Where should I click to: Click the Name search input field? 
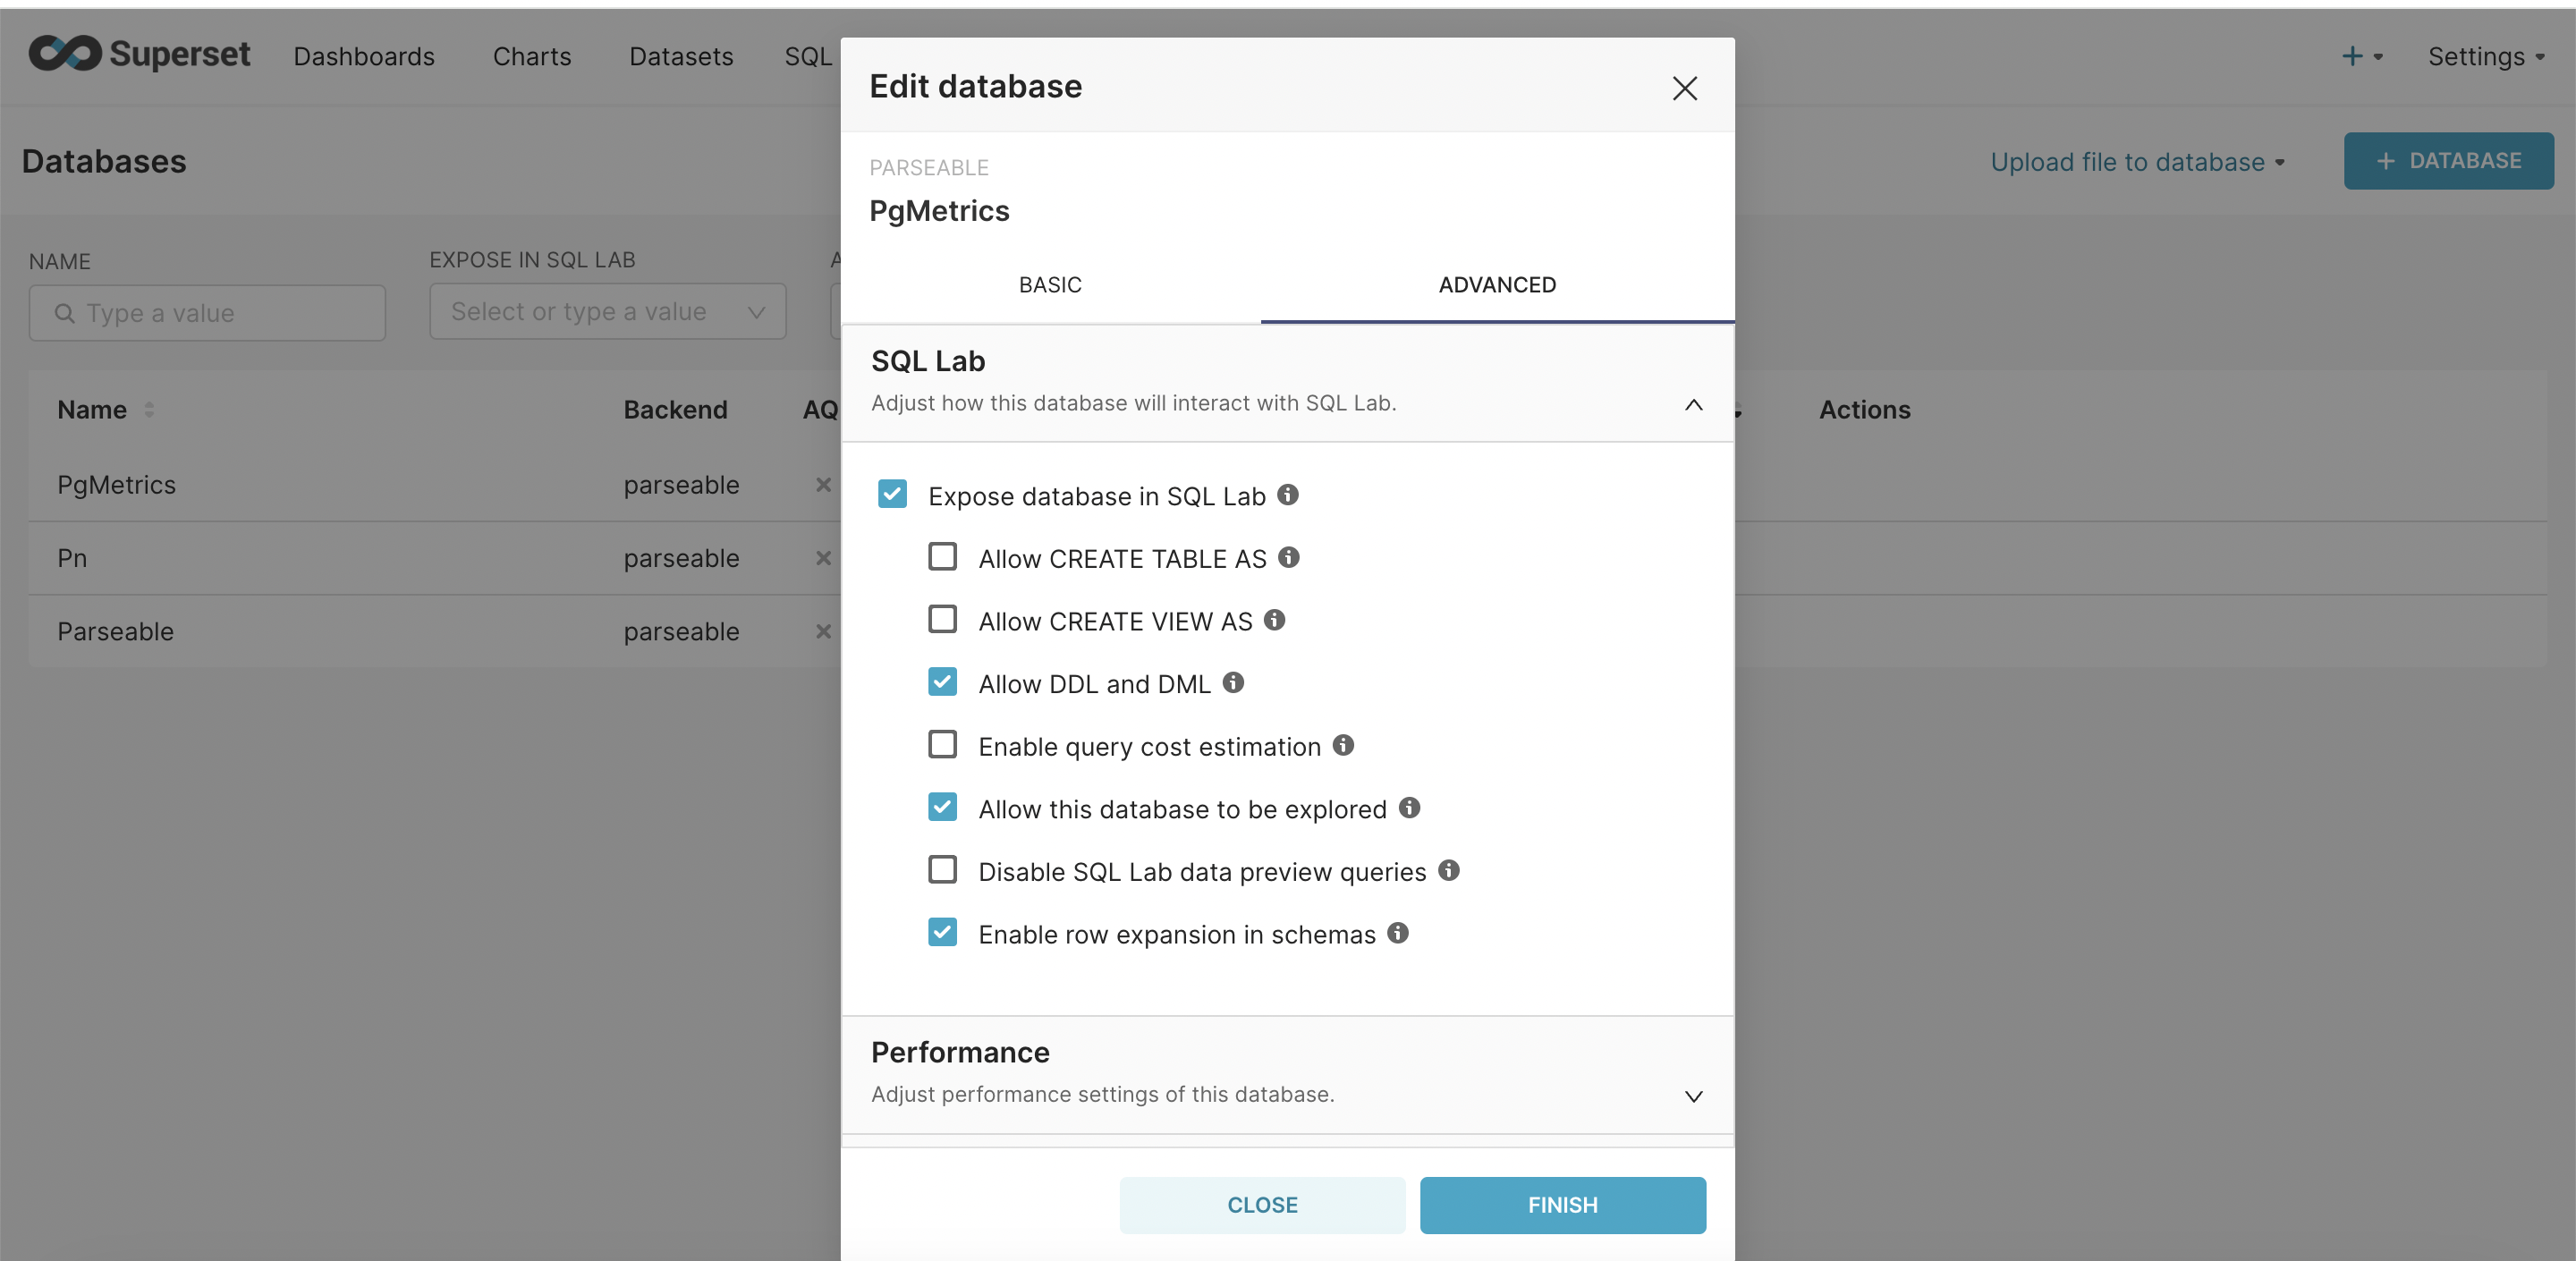207,313
